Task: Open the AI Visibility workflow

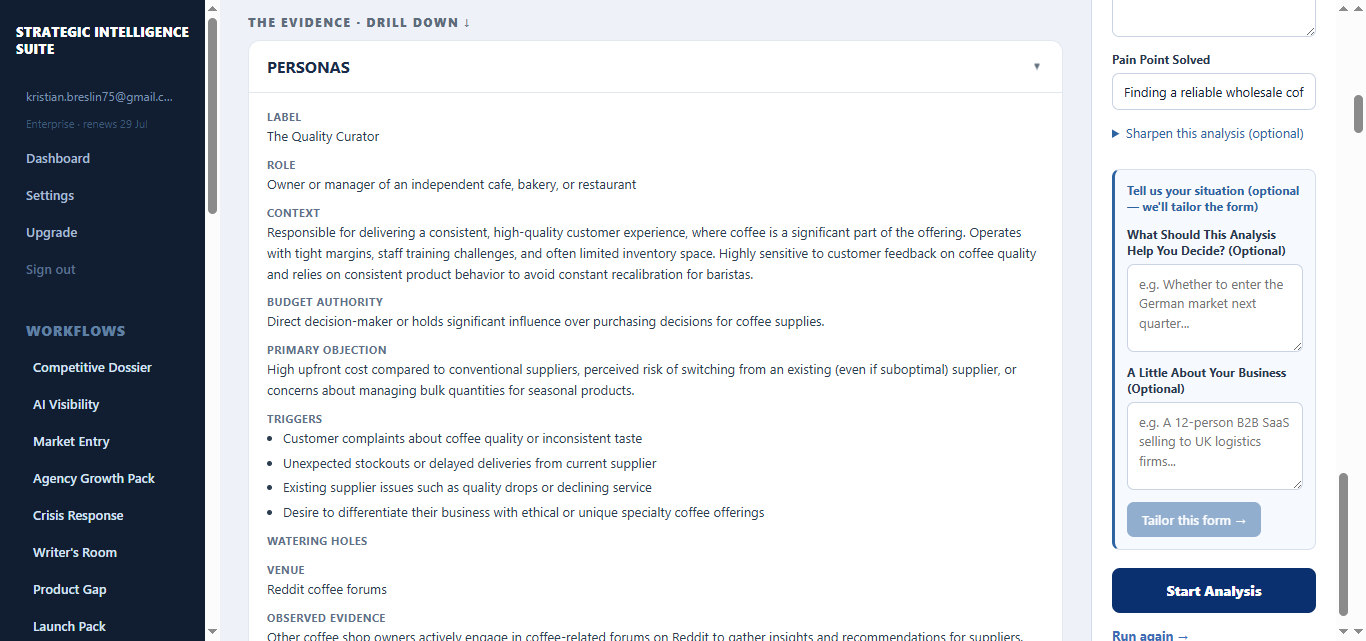Action: (x=66, y=404)
